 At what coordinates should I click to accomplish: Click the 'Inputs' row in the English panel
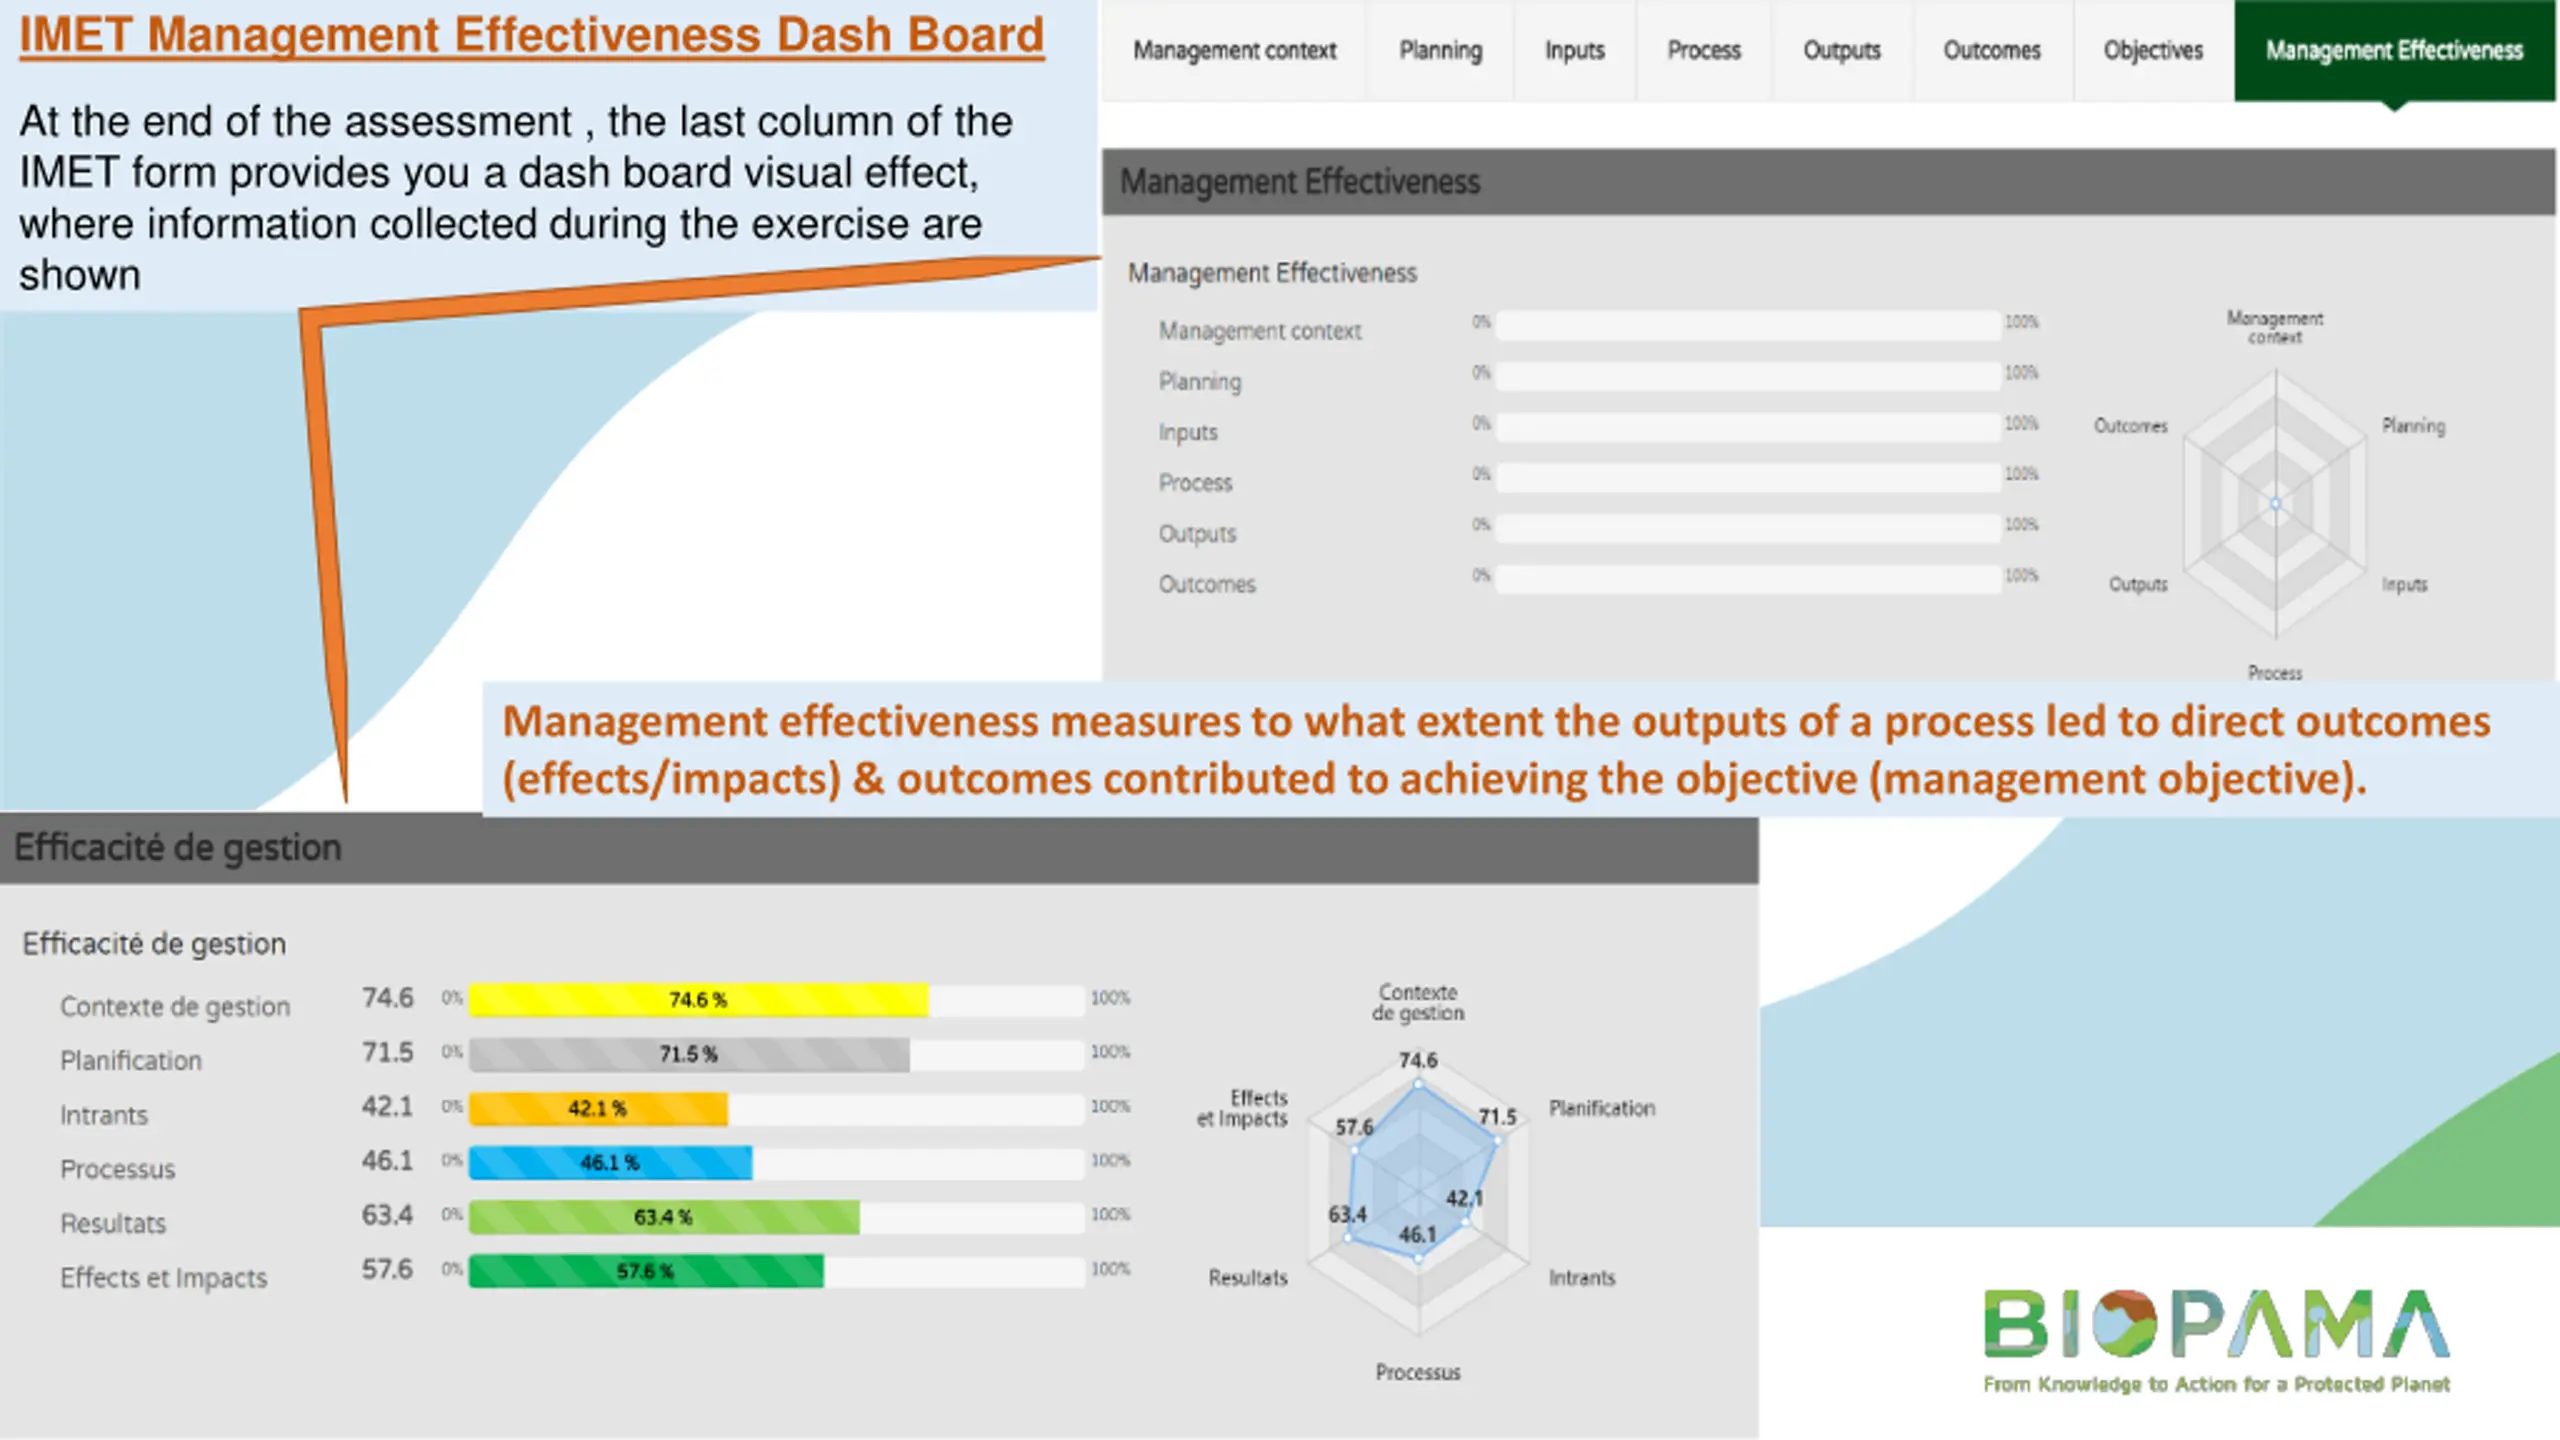click(x=1188, y=432)
